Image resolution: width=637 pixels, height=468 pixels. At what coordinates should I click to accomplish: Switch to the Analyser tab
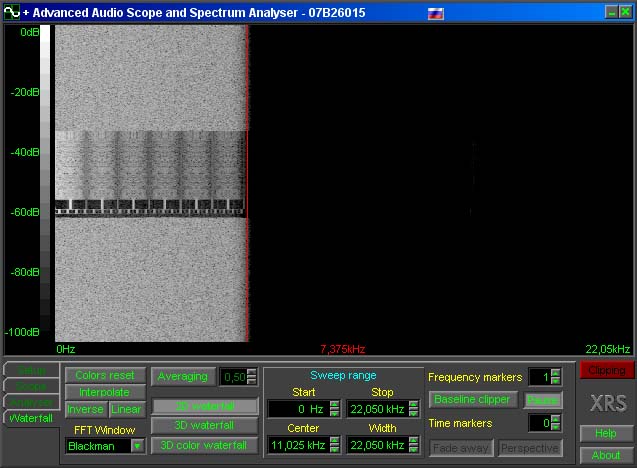[31, 402]
